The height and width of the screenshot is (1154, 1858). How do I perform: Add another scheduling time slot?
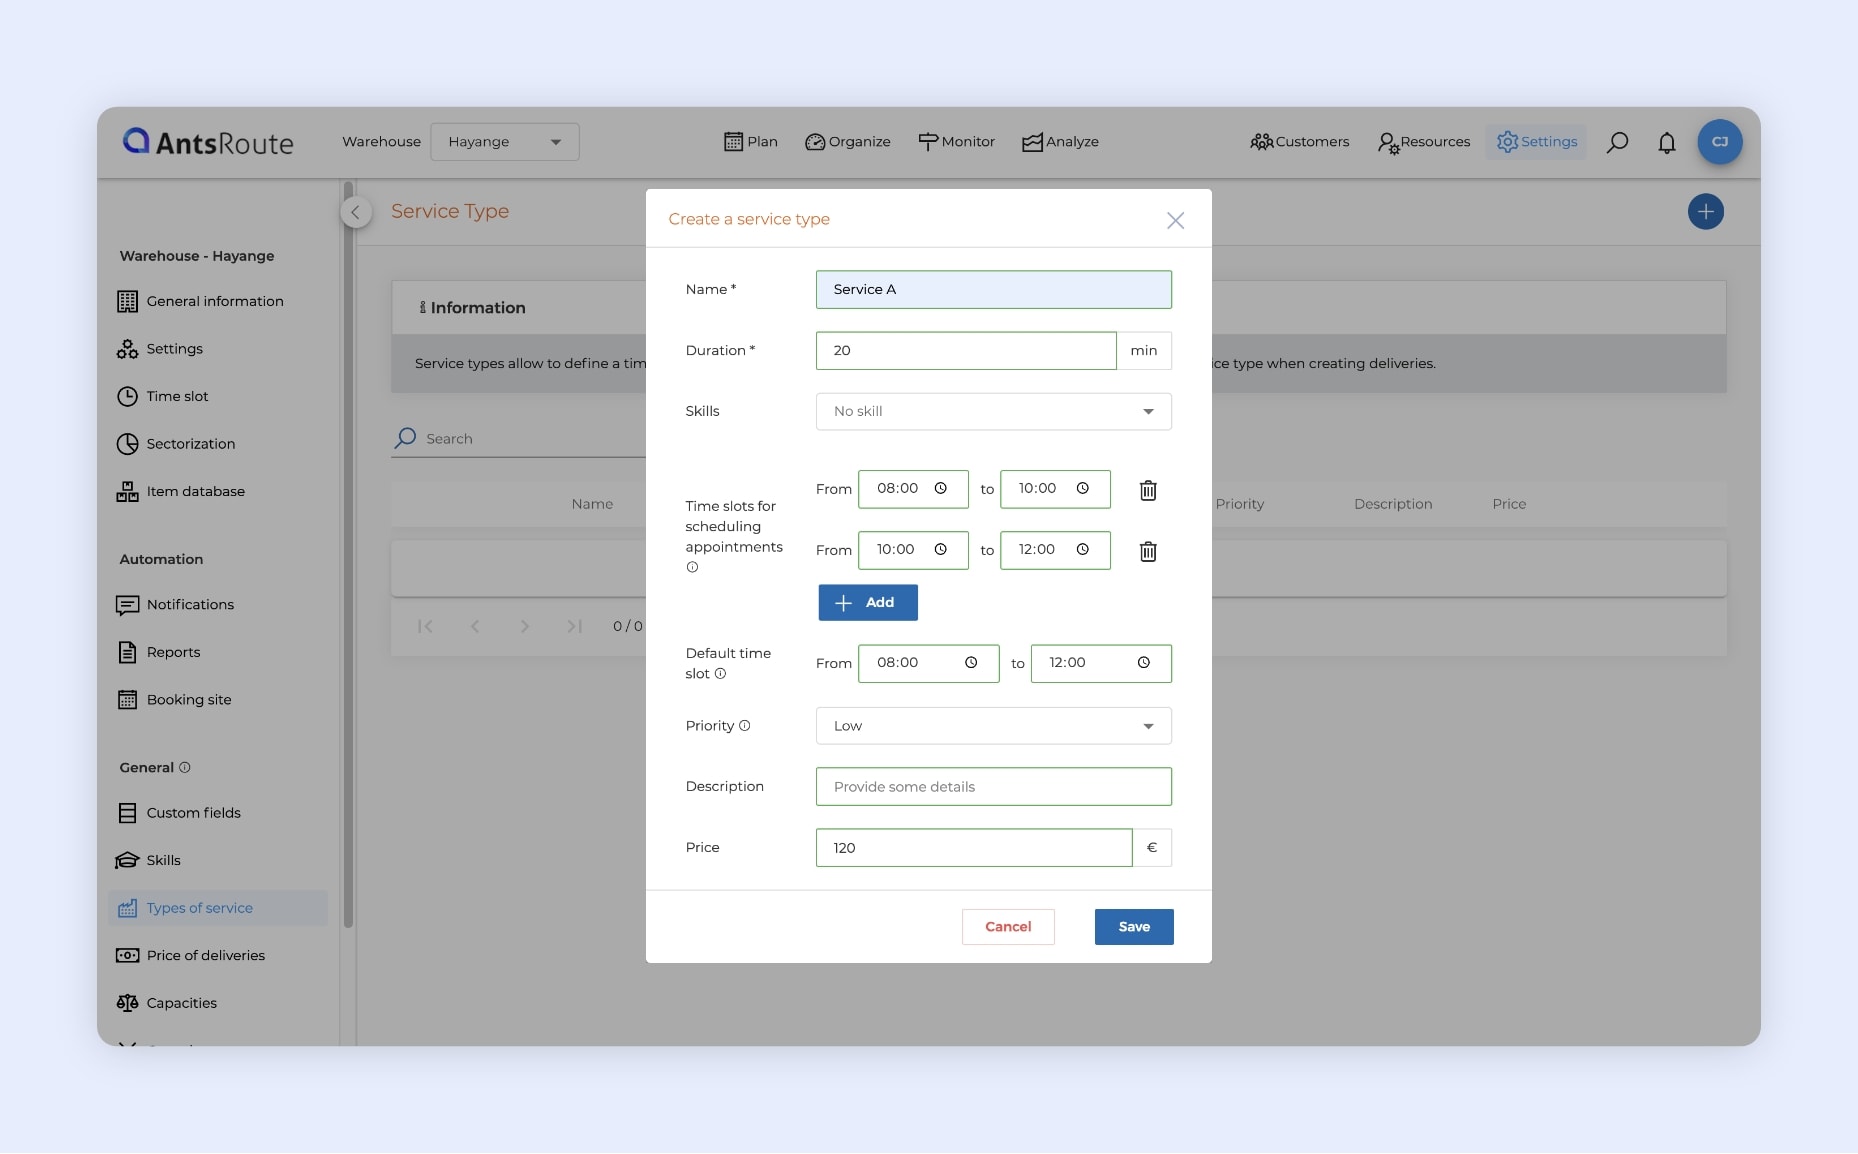coord(867,602)
